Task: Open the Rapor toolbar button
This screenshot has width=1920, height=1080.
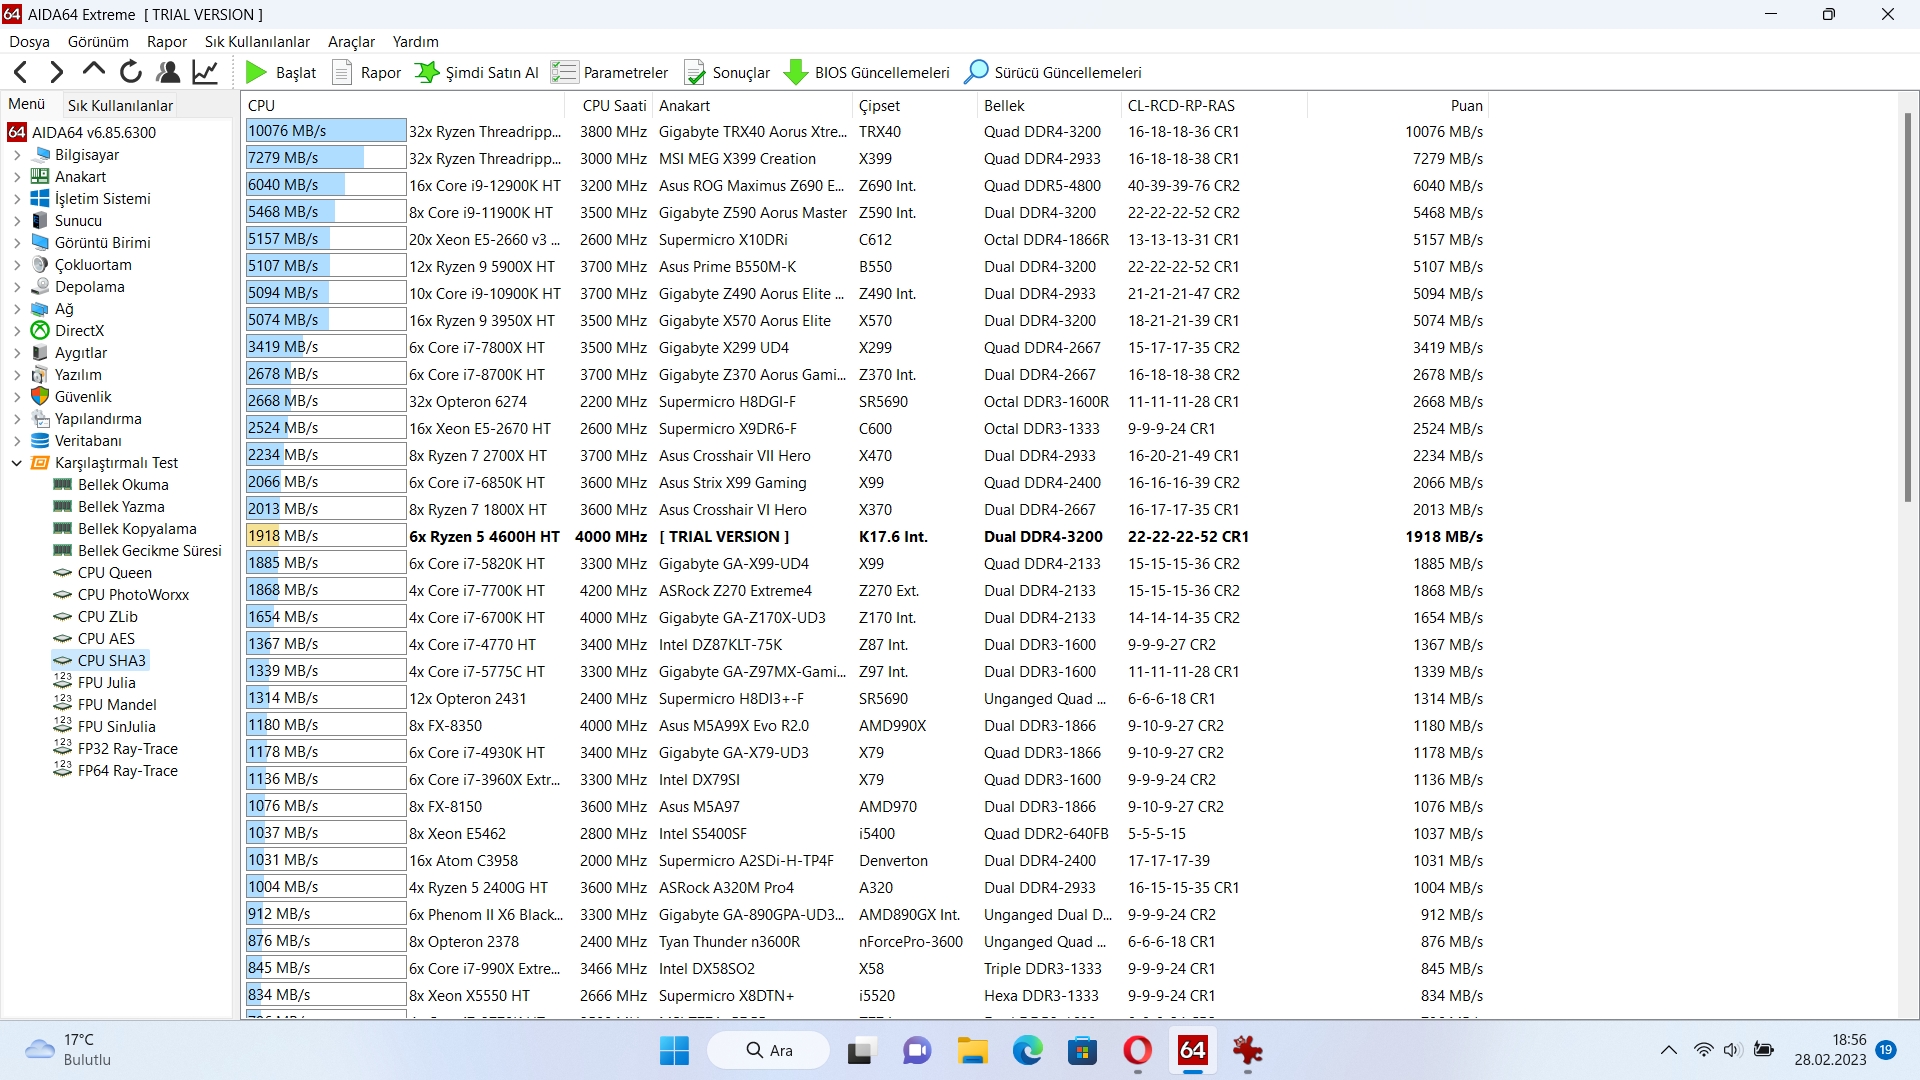Action: click(x=366, y=72)
